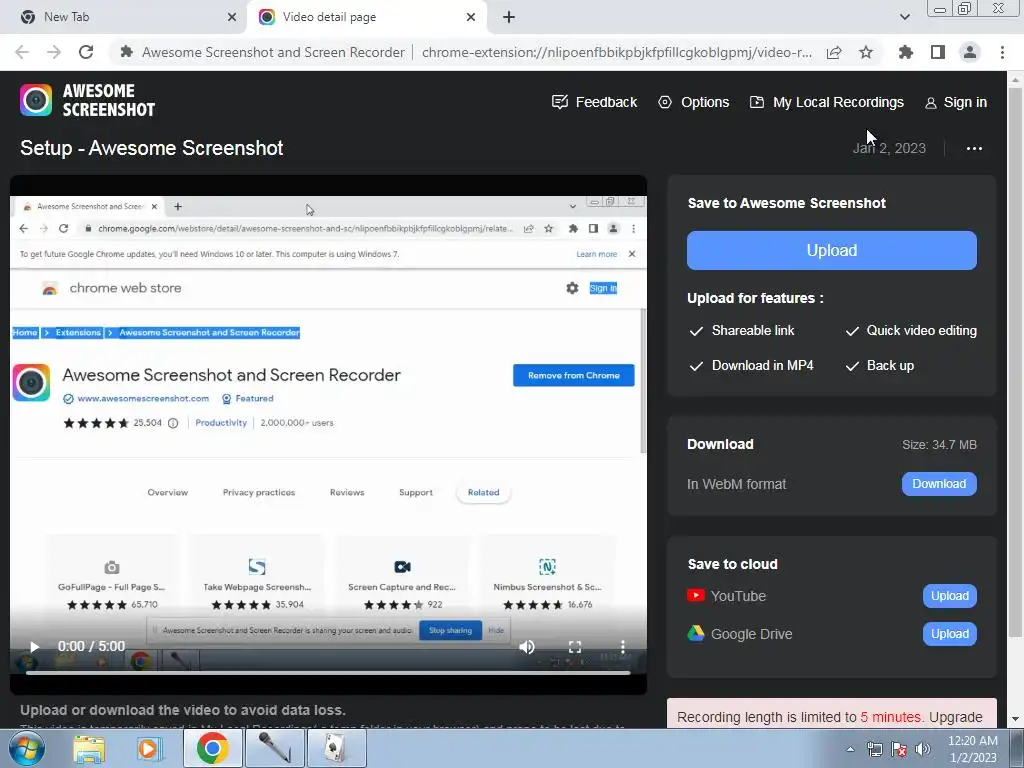
Task: Click the Options gear icon
Action: (665, 102)
